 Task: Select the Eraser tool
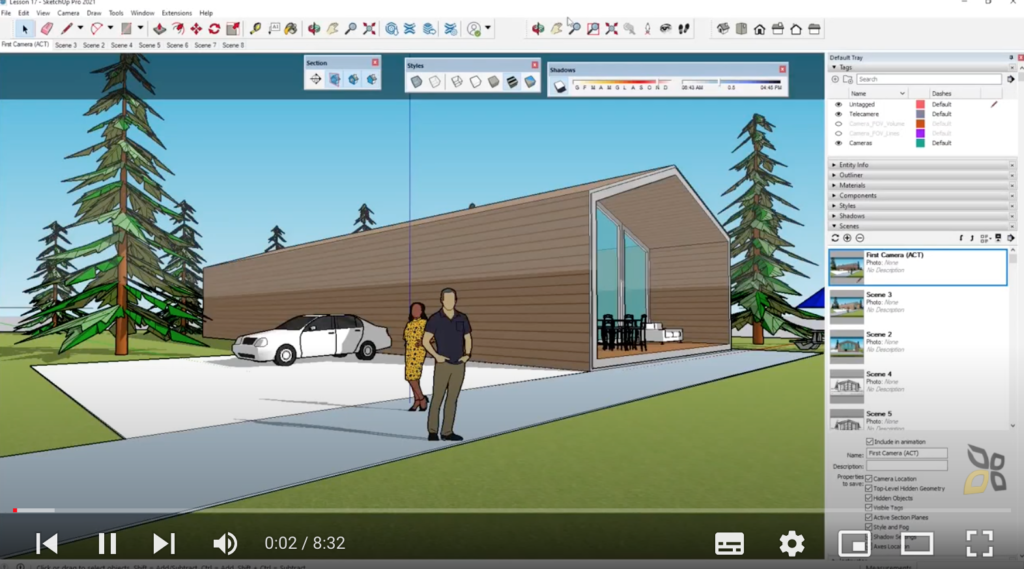point(46,29)
